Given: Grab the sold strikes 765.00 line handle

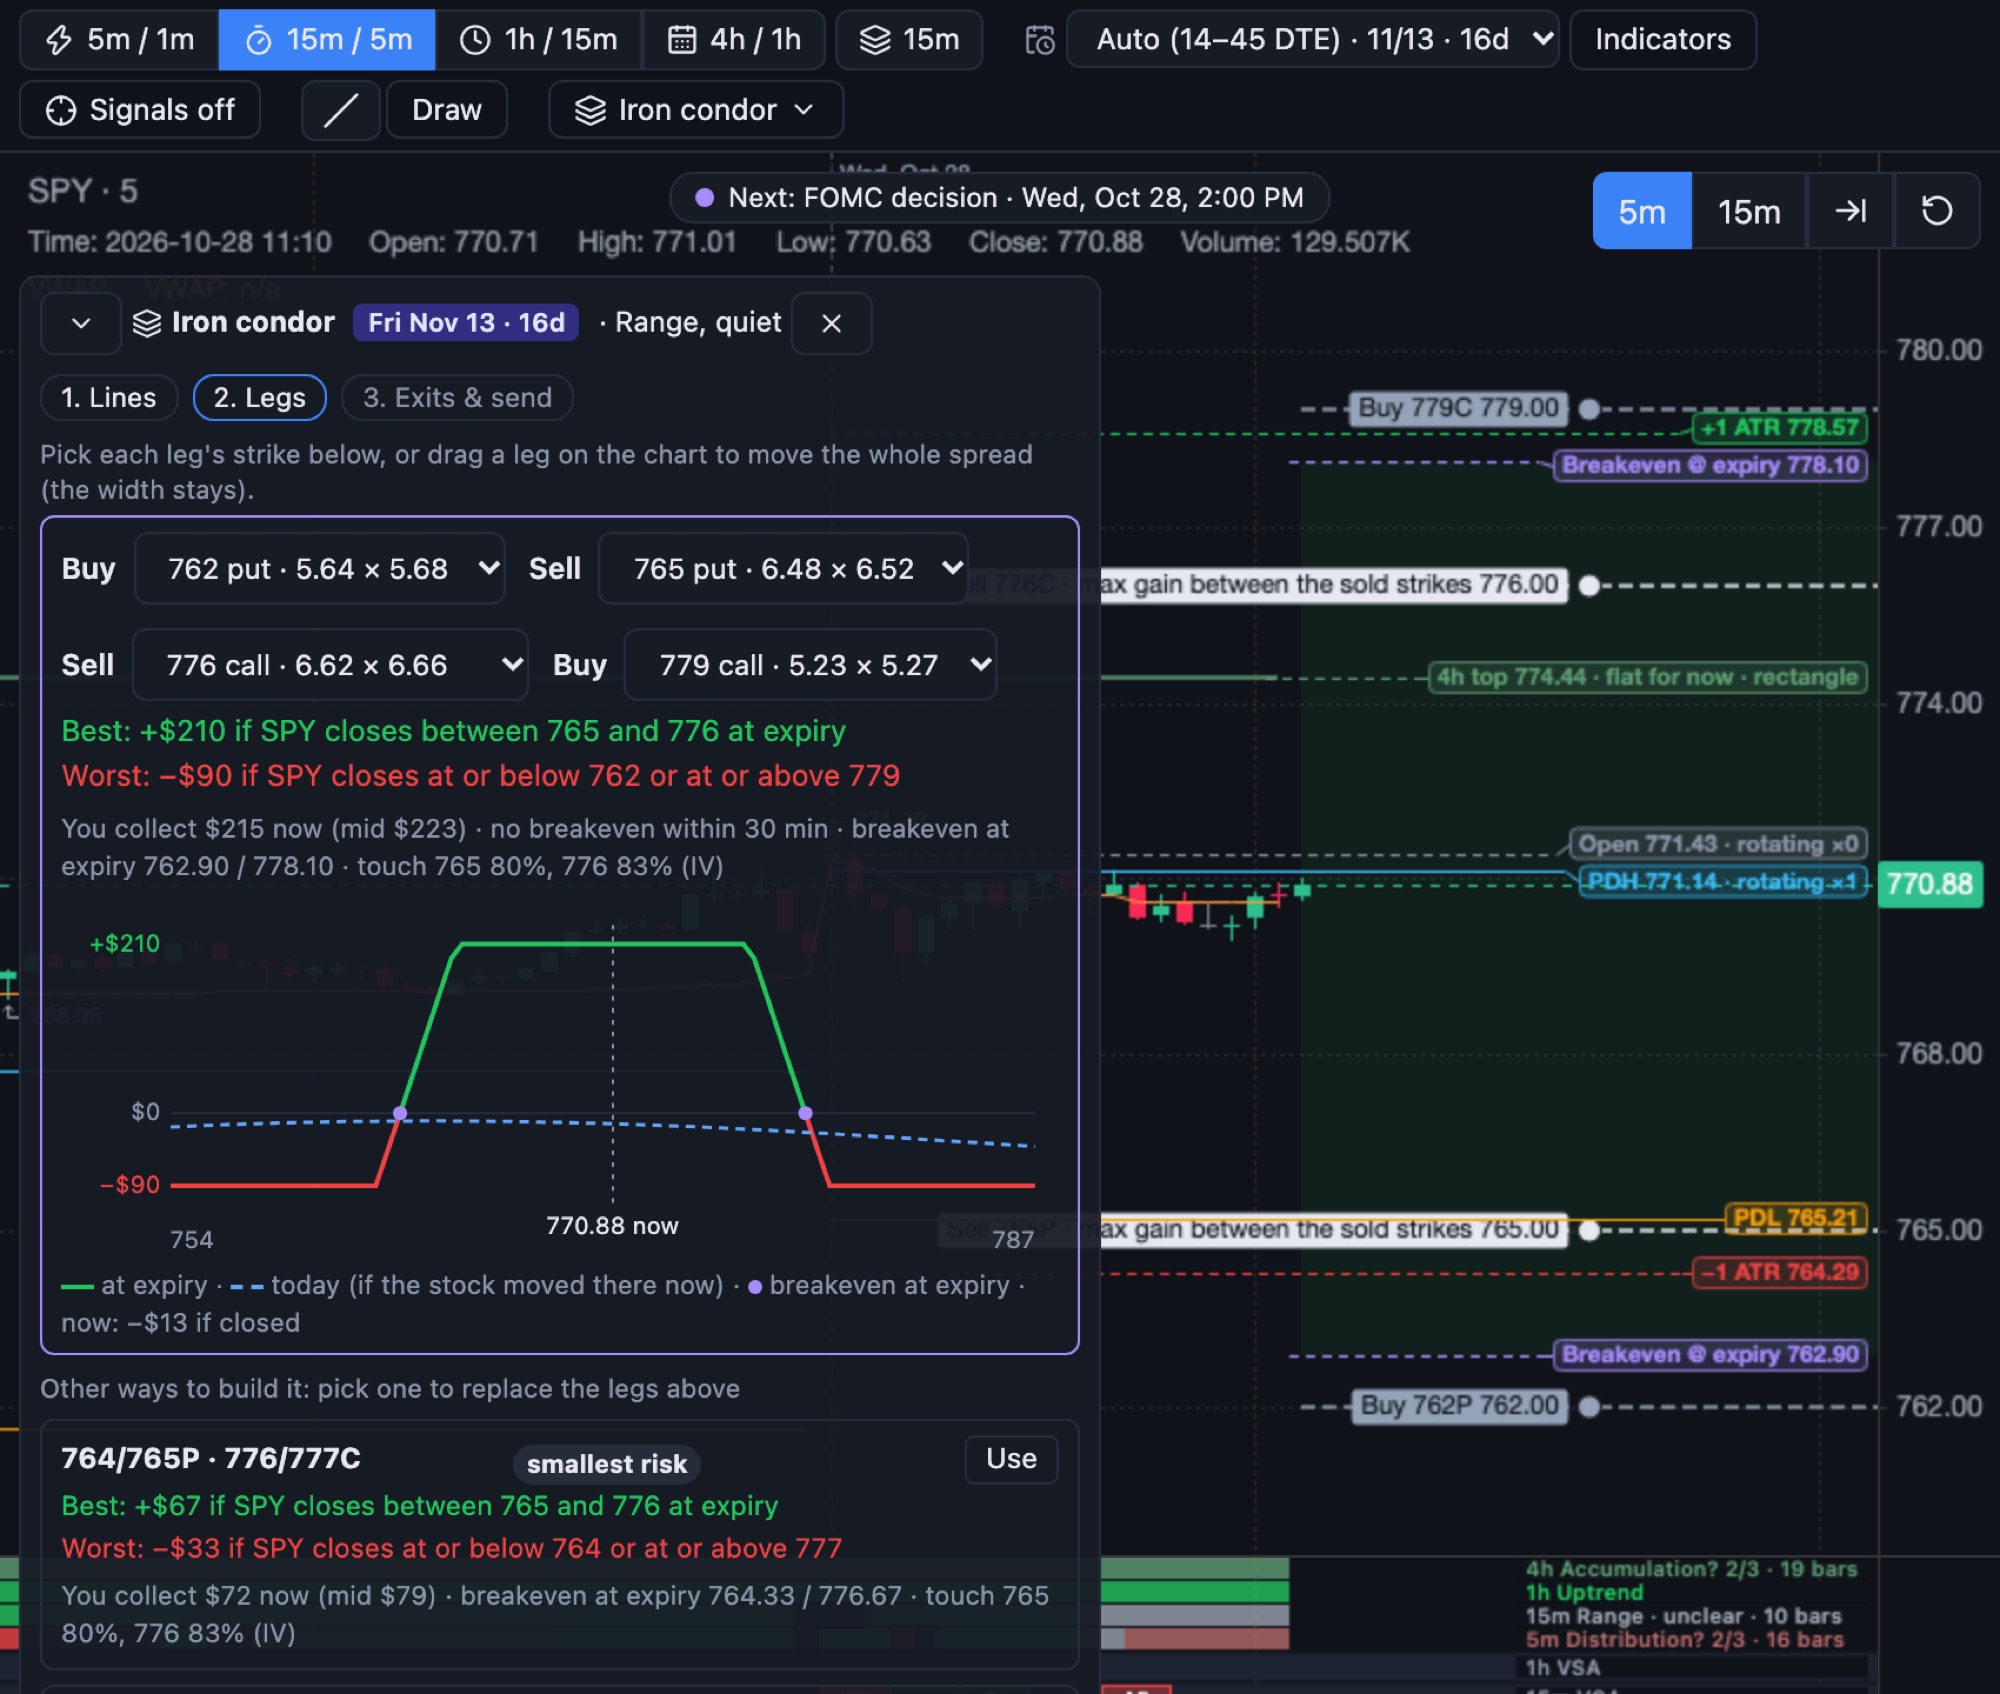Looking at the screenshot, I should tap(1588, 1230).
